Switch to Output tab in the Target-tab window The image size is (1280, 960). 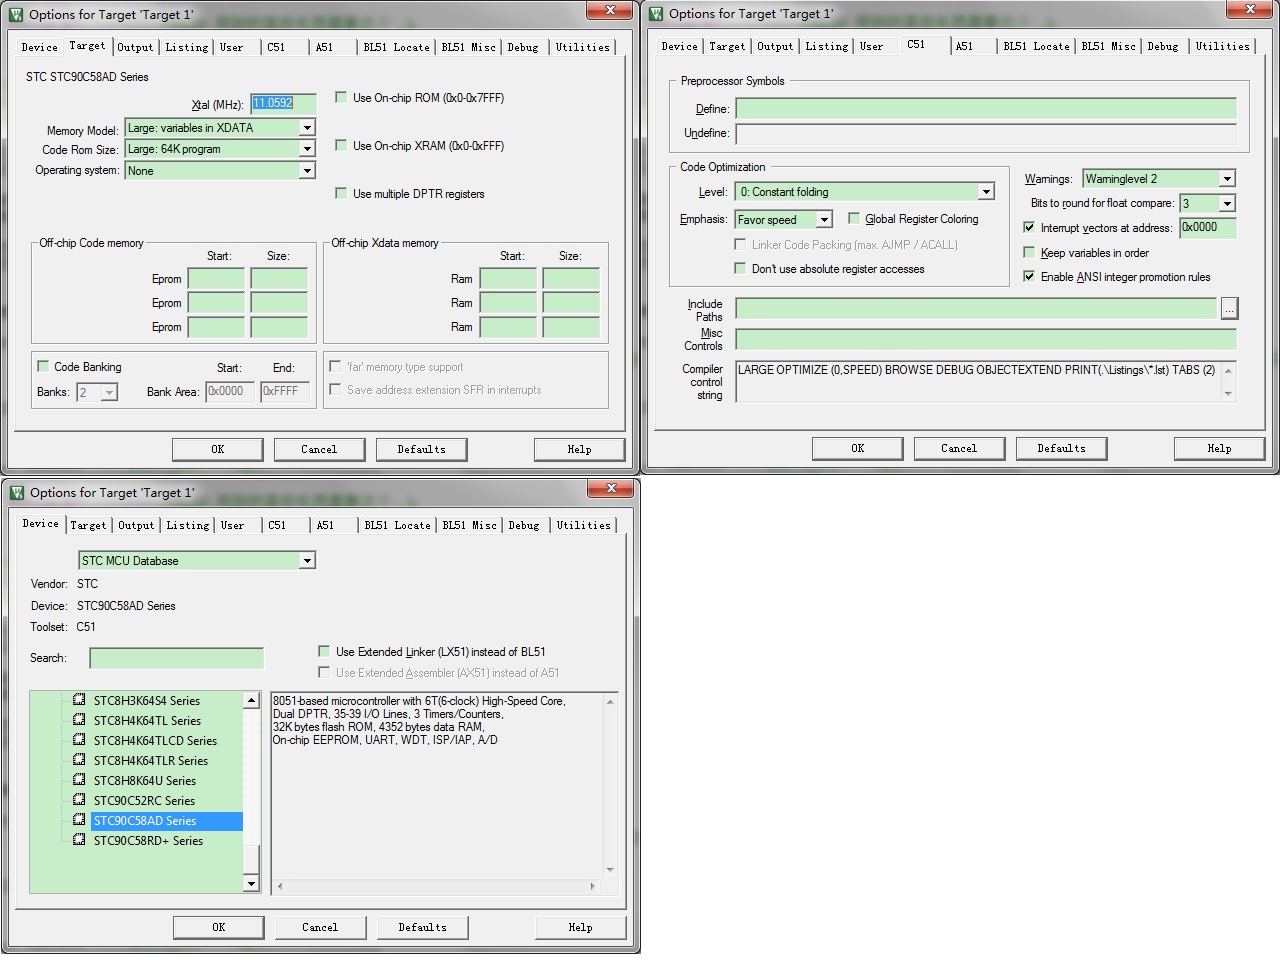coord(136,47)
